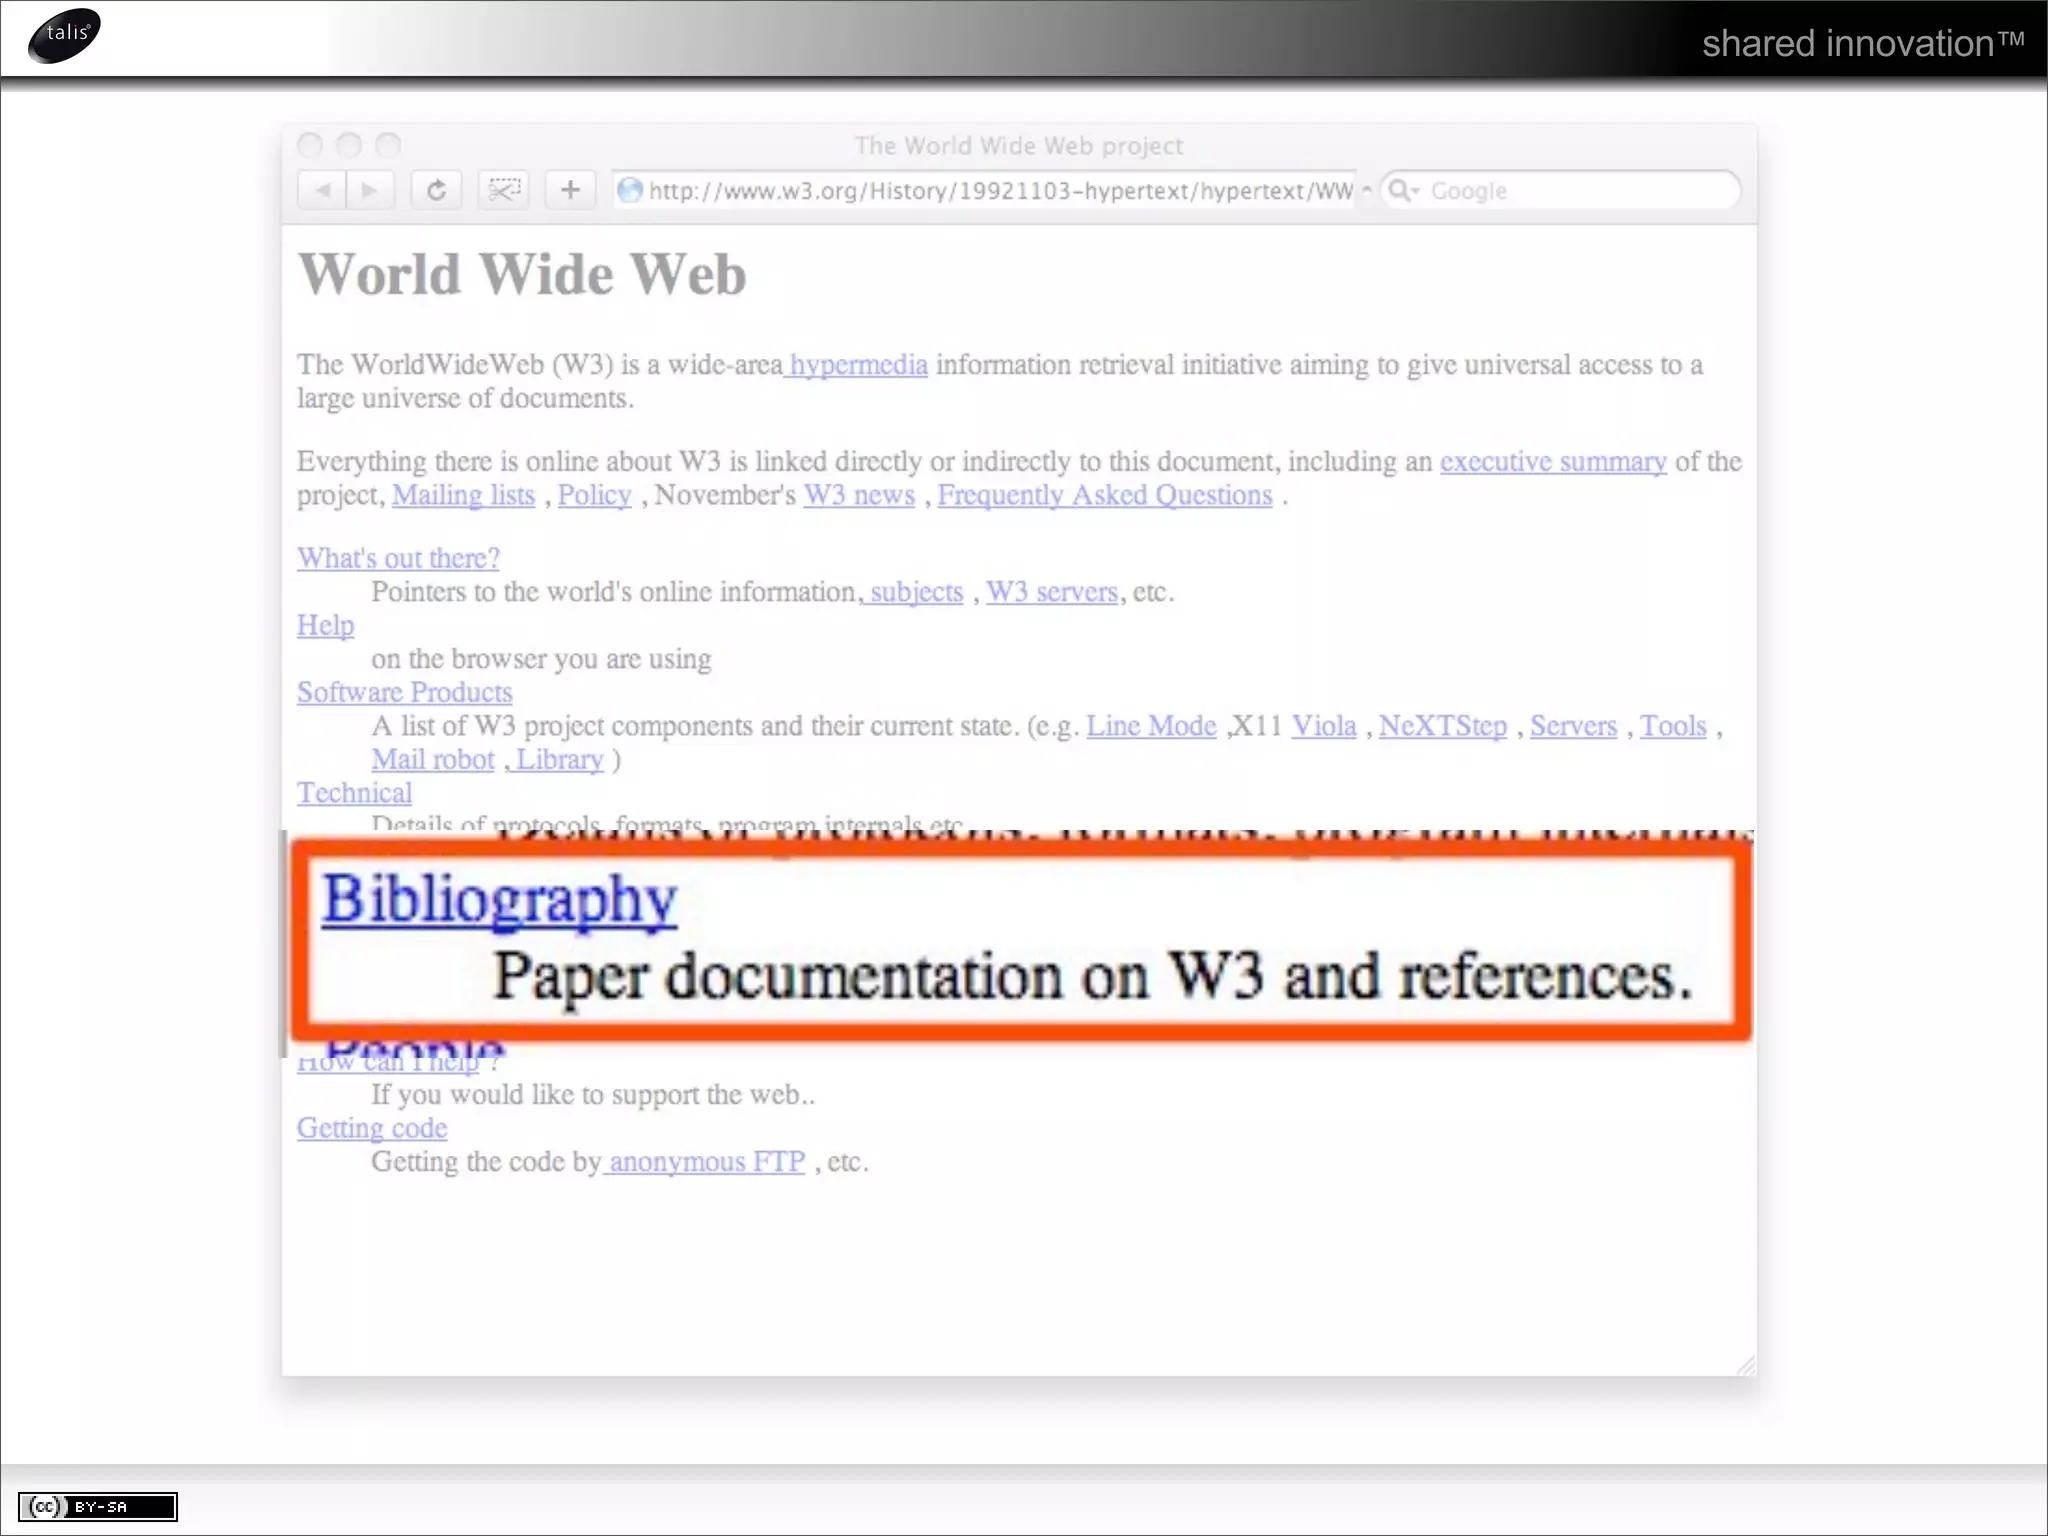Image resolution: width=2048 pixels, height=1536 pixels.
Task: Click the browser forward arrow button
Action: 370,190
